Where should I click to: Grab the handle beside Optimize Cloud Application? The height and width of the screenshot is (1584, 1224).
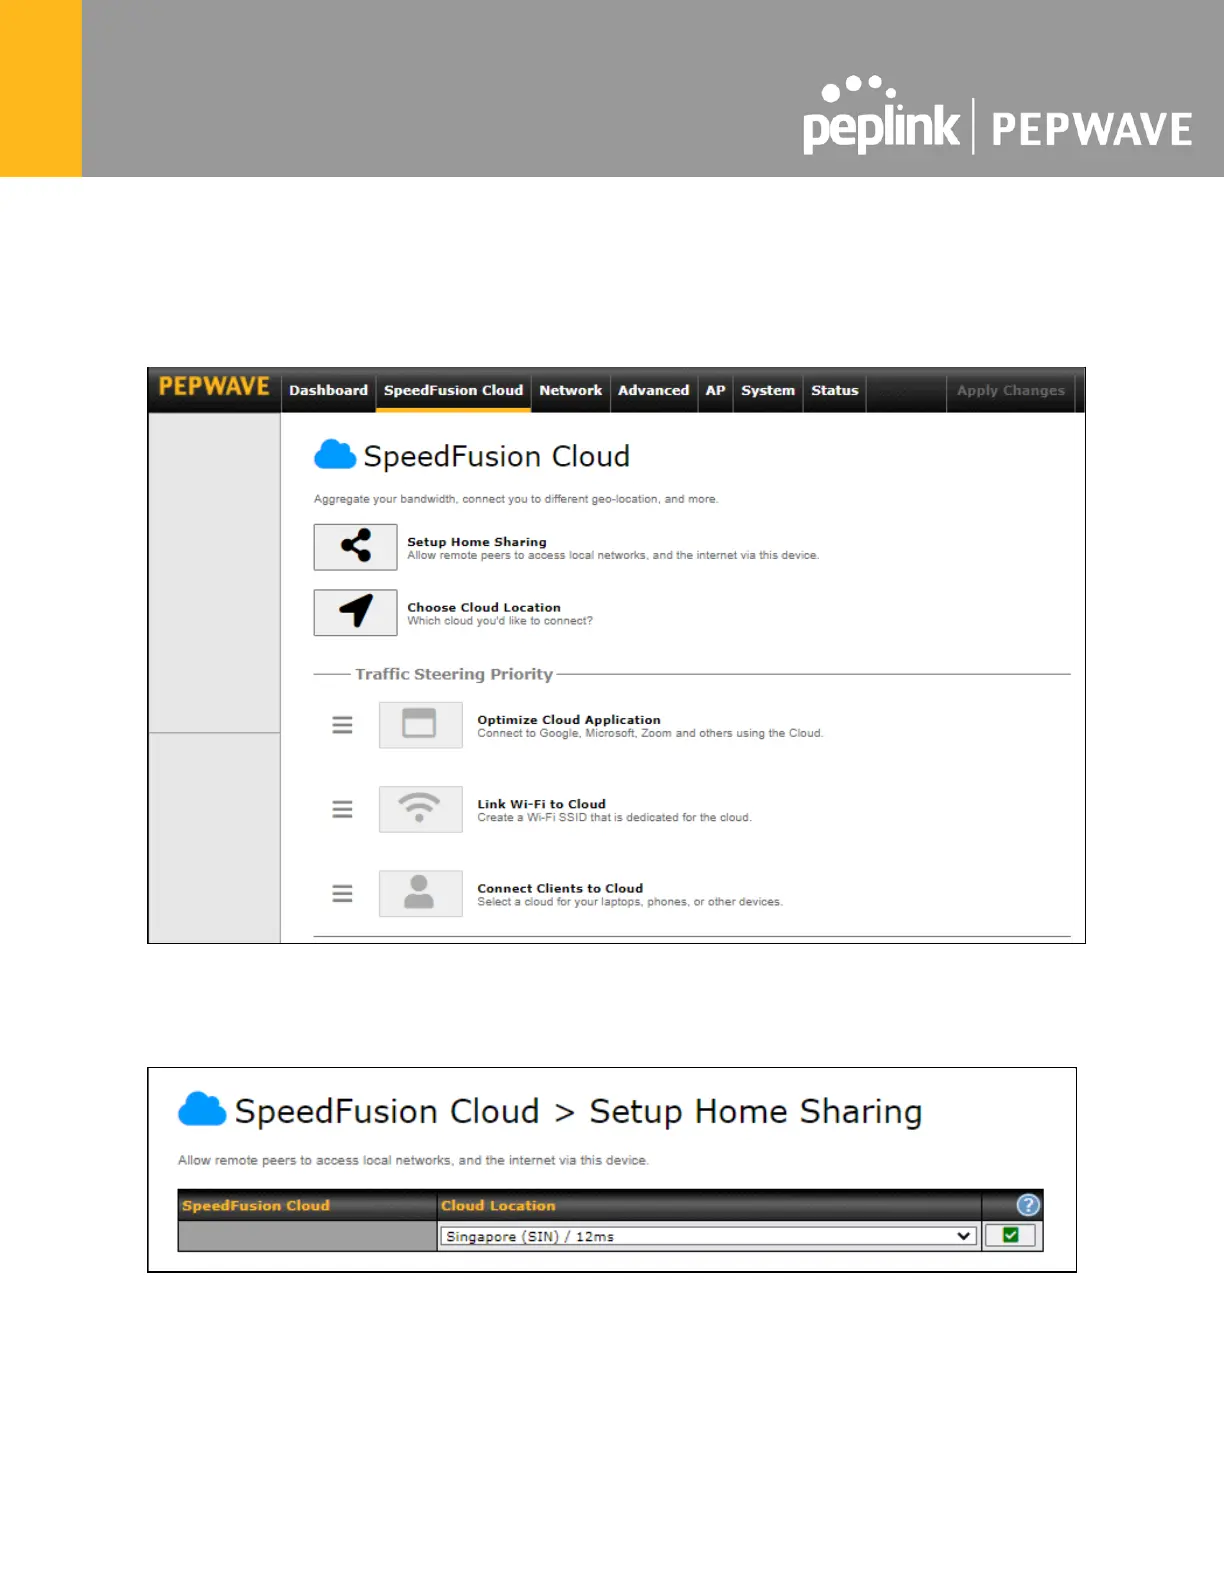(342, 725)
